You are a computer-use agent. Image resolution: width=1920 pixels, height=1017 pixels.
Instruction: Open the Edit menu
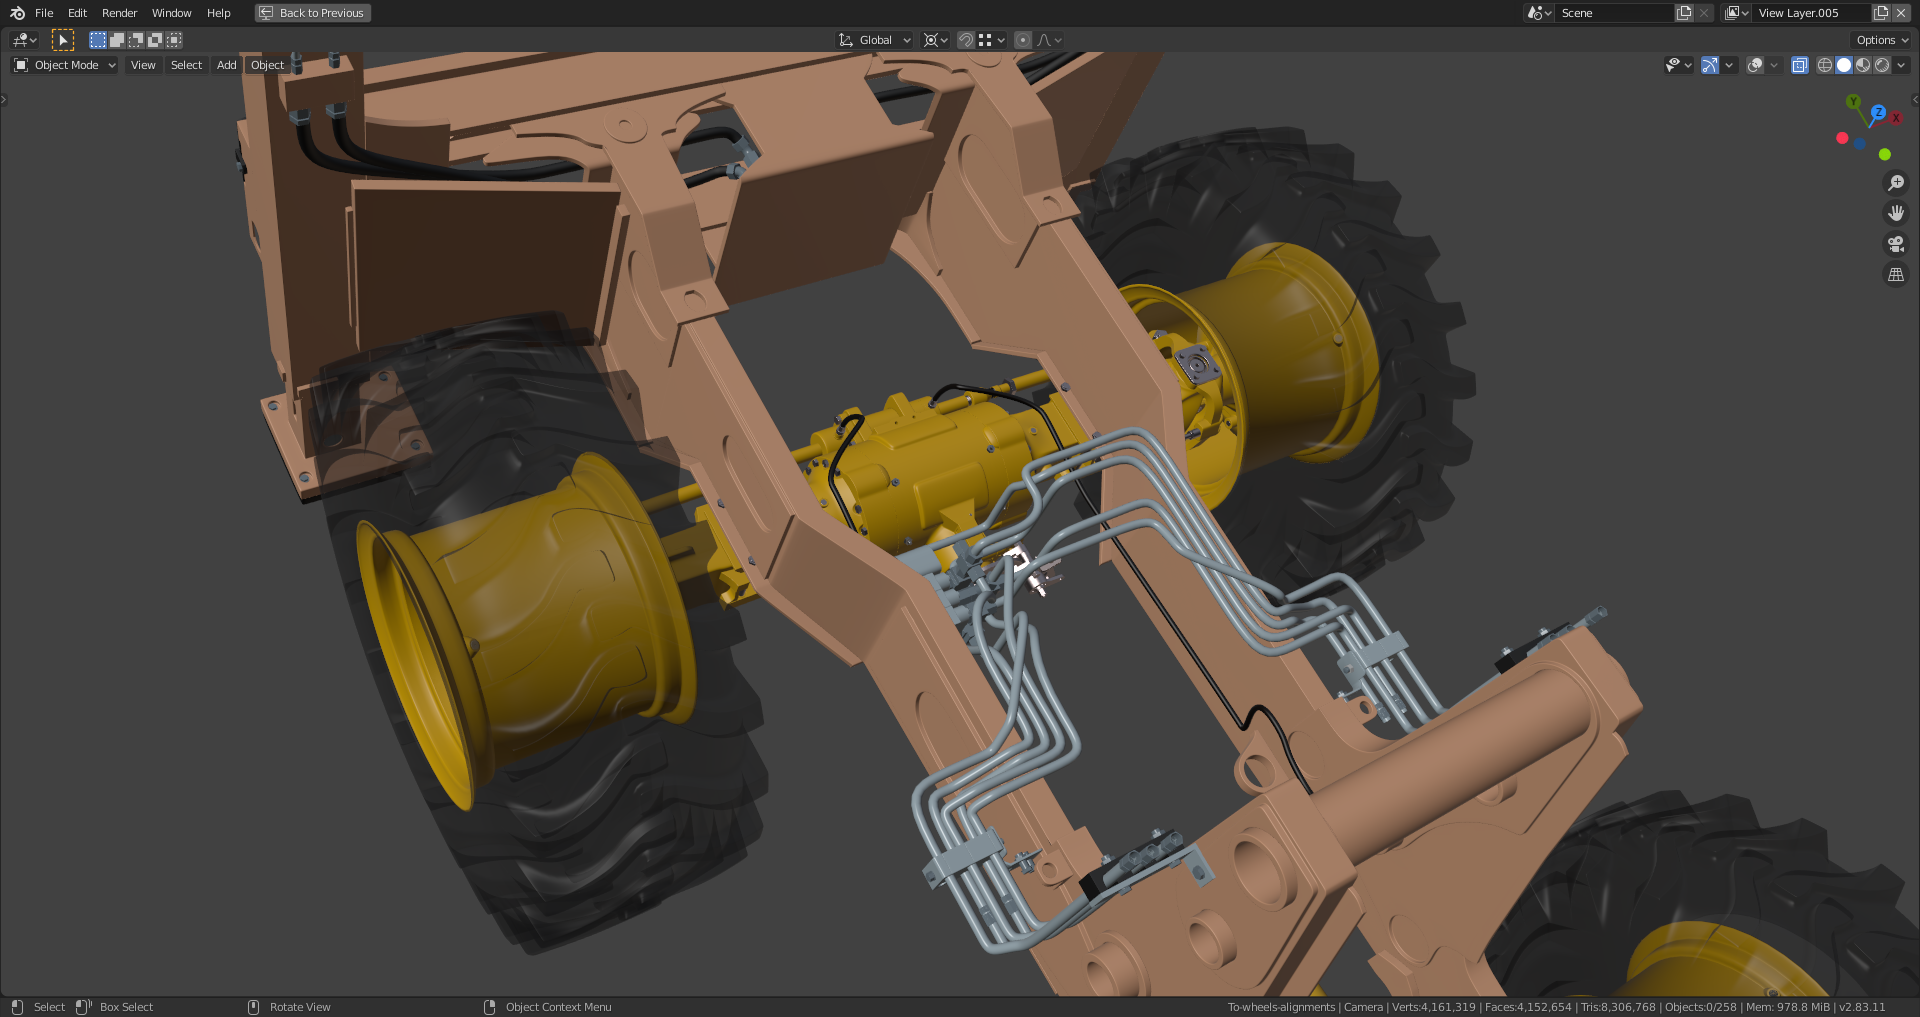tap(77, 13)
